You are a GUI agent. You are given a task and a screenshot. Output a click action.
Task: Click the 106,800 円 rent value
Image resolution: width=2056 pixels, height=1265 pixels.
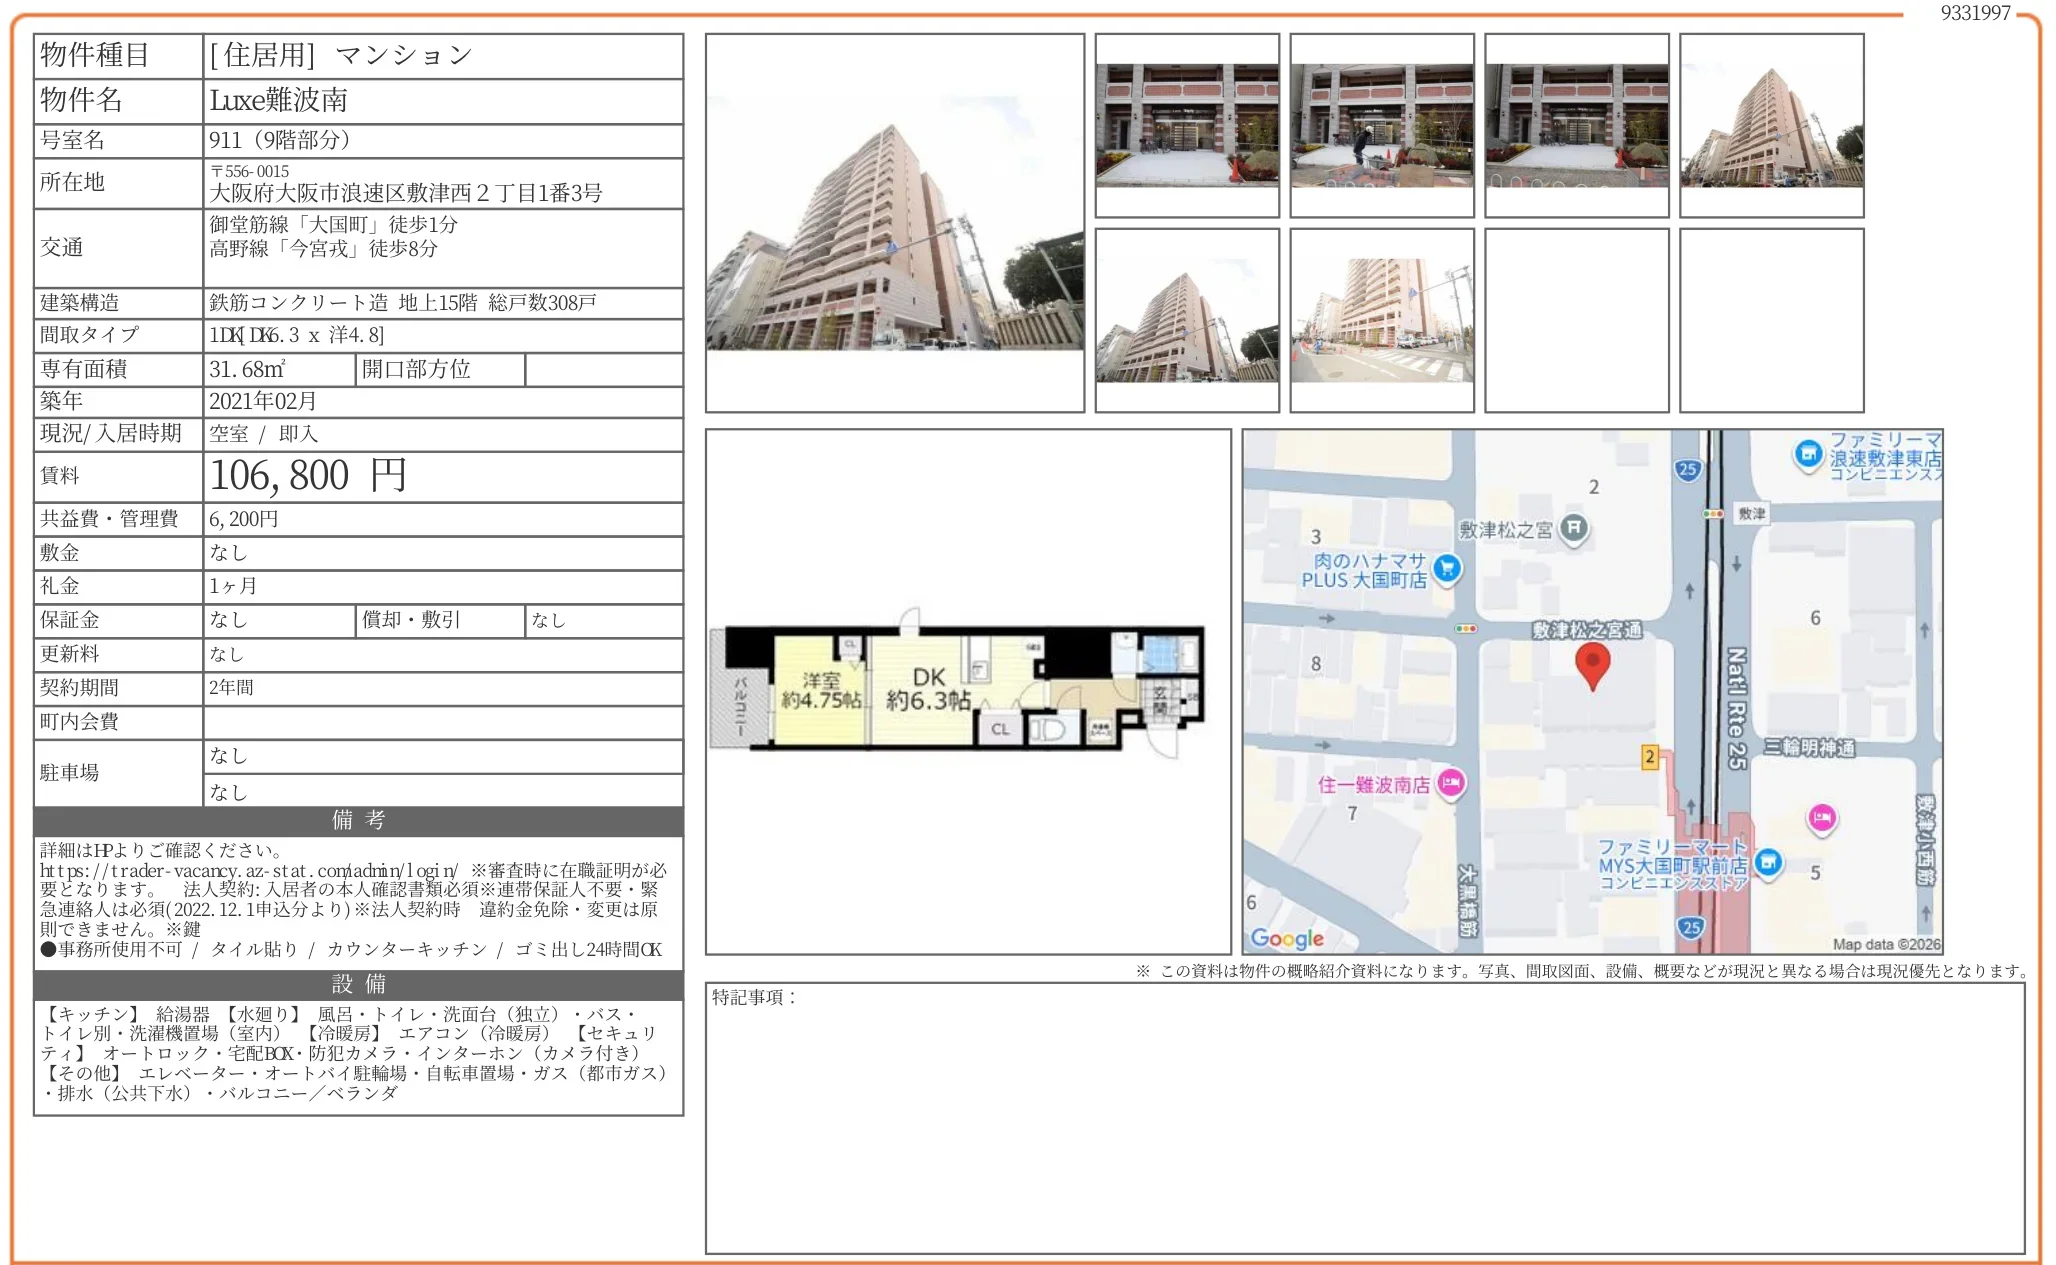click(308, 476)
